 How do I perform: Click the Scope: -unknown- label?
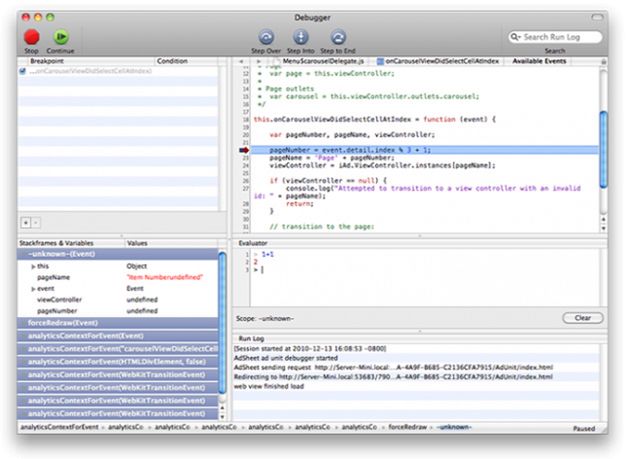click(x=265, y=318)
